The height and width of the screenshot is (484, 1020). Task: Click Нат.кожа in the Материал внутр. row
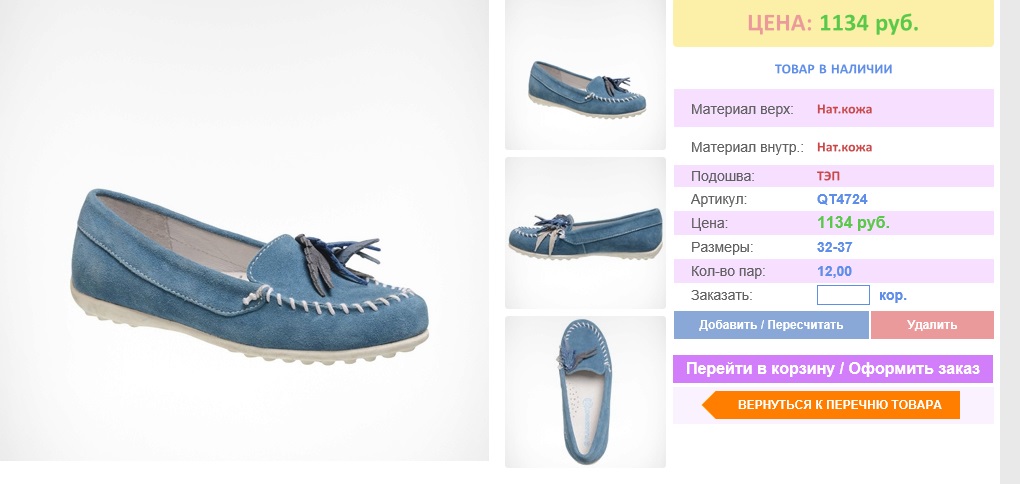coord(844,147)
